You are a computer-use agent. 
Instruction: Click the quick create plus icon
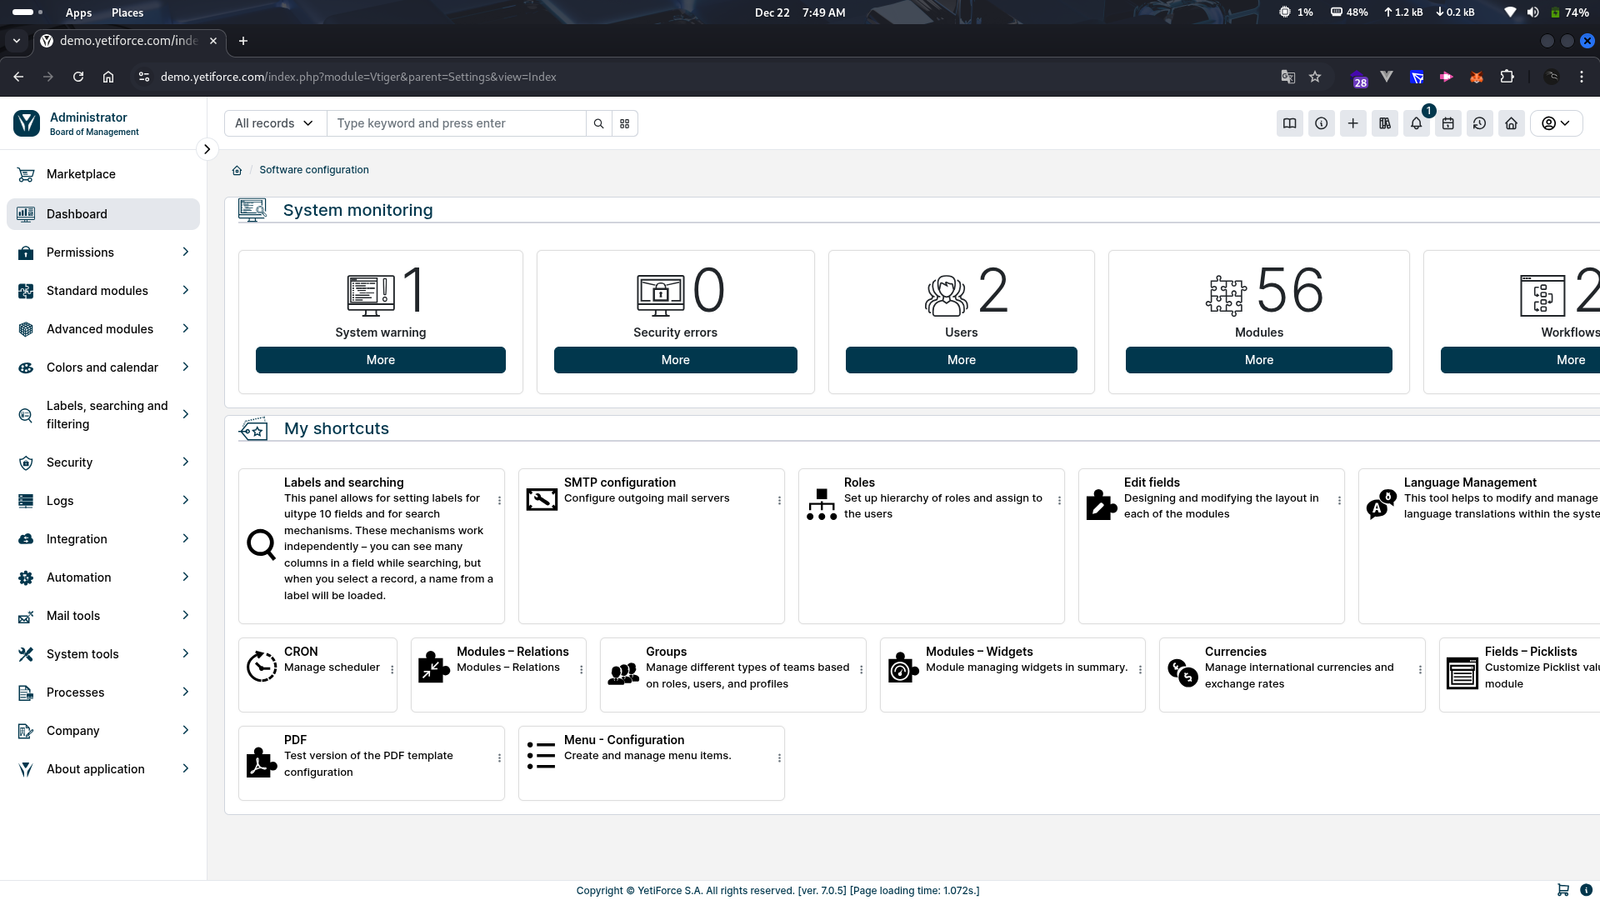(x=1353, y=124)
